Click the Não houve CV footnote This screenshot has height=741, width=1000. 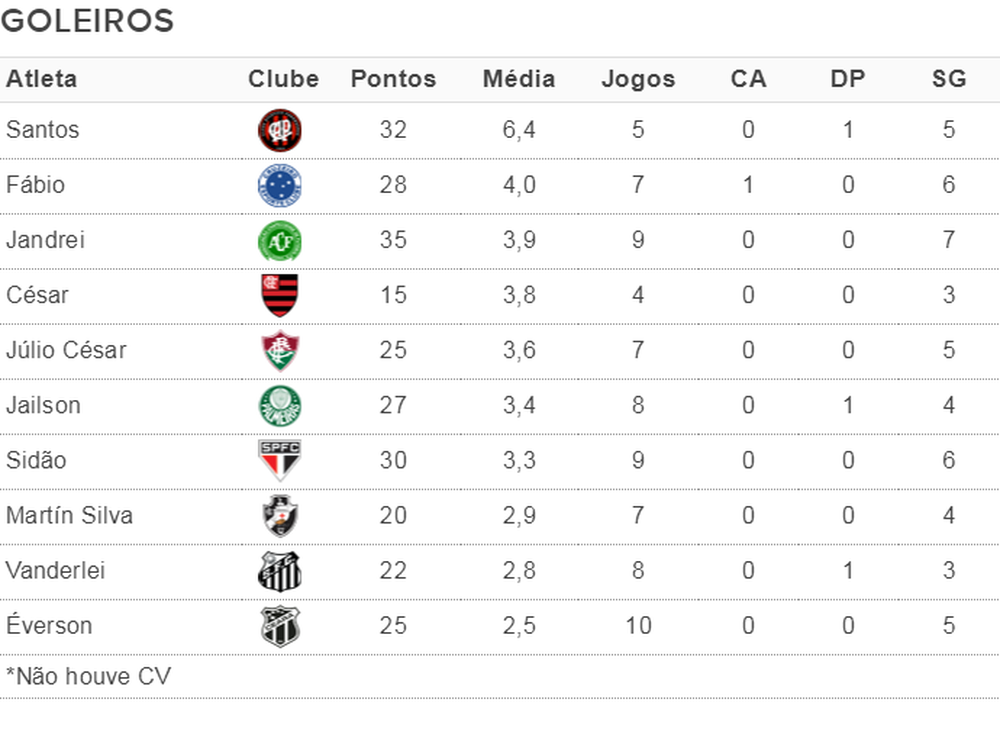88,677
